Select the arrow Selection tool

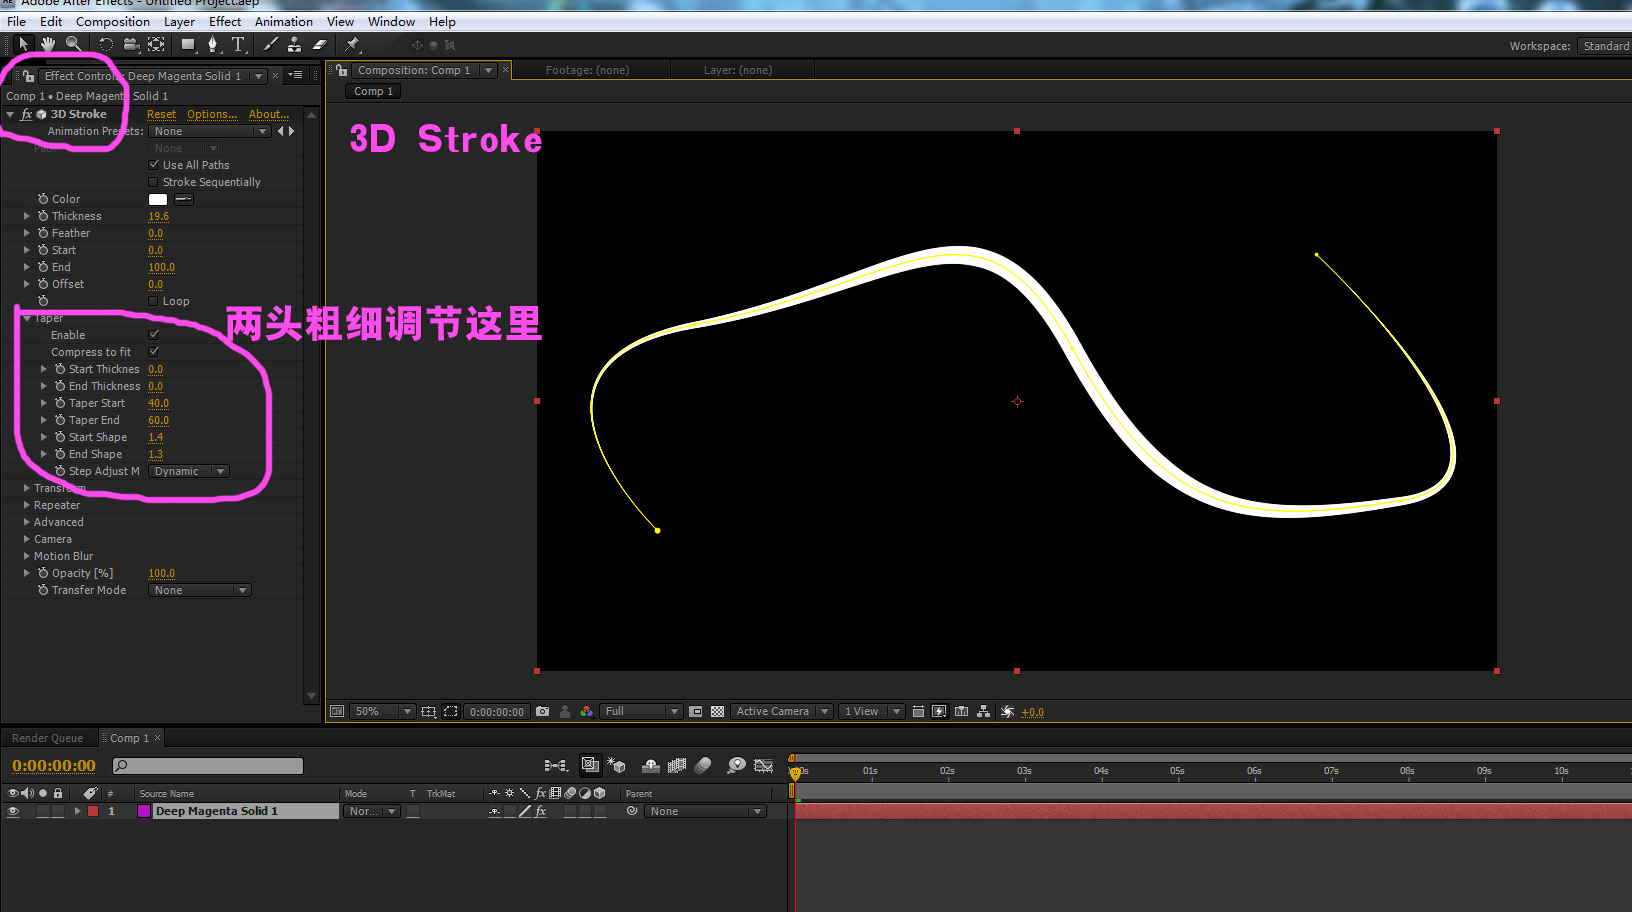point(24,44)
